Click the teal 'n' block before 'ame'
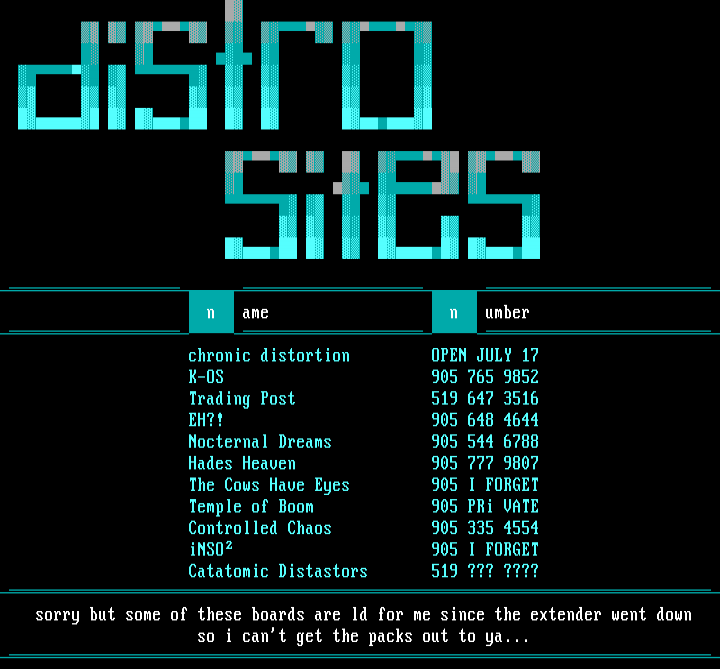 tap(210, 313)
